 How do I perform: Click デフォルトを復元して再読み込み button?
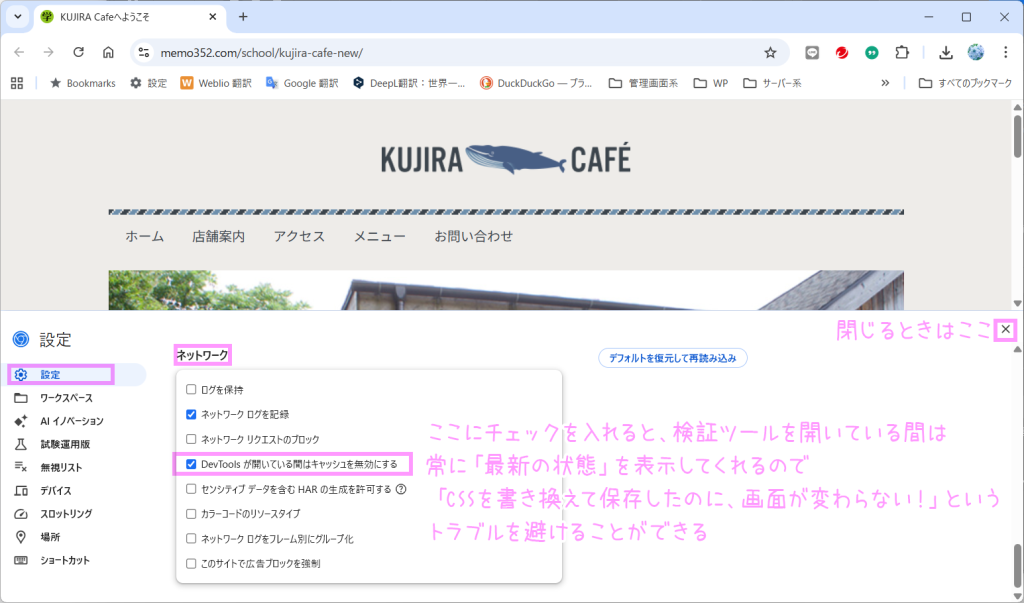coord(672,358)
